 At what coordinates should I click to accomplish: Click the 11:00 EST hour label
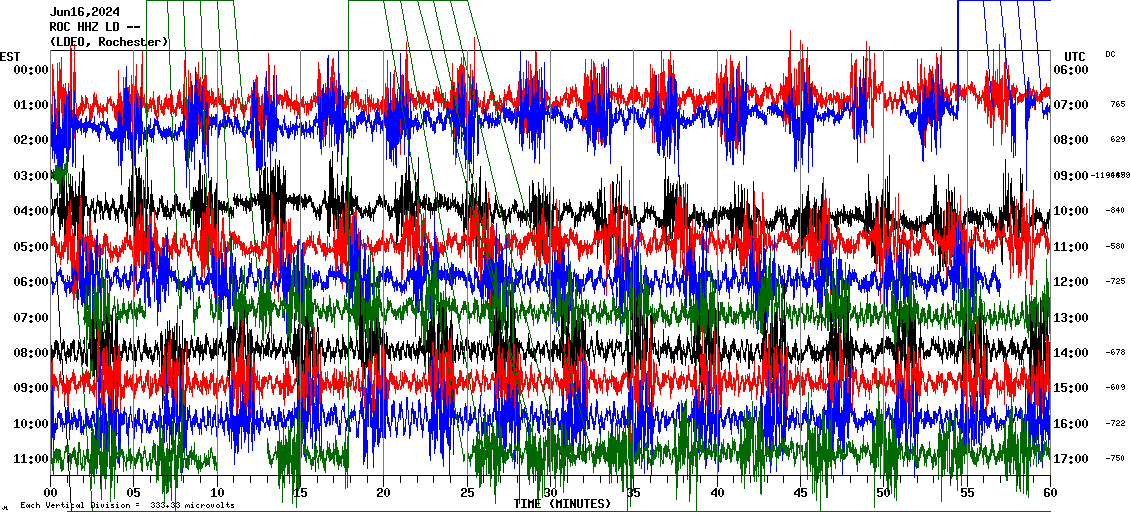point(31,459)
